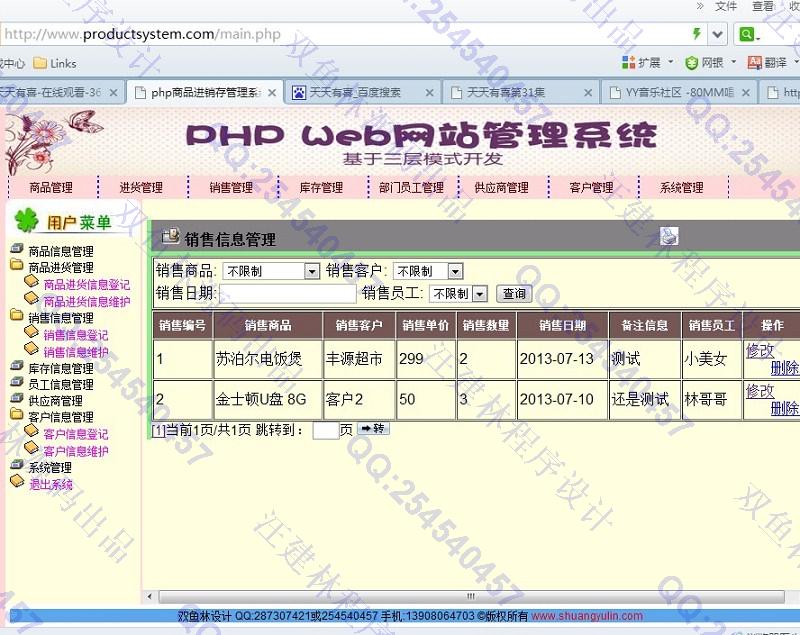
Task: Click the folder icon beside 客户信息管理
Action: pos(17,414)
